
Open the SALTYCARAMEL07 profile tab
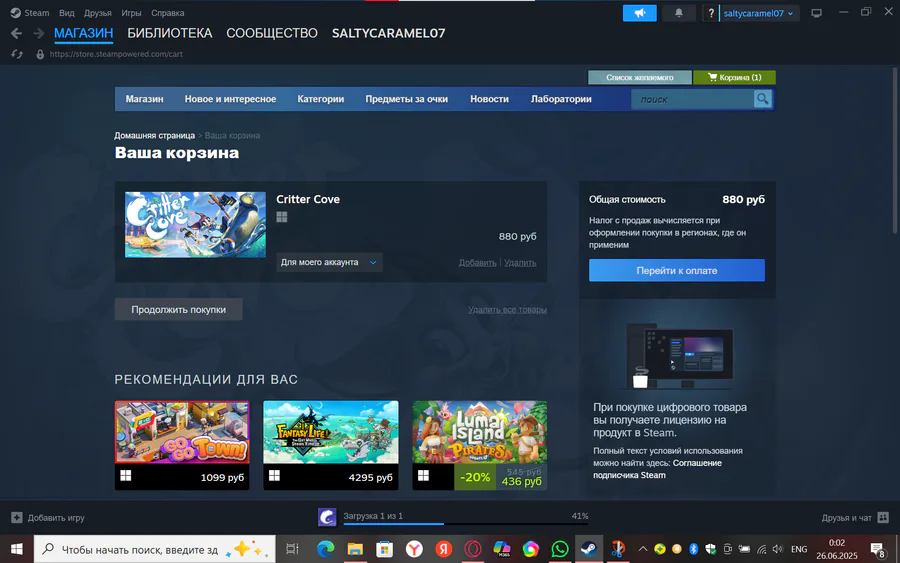[389, 33]
